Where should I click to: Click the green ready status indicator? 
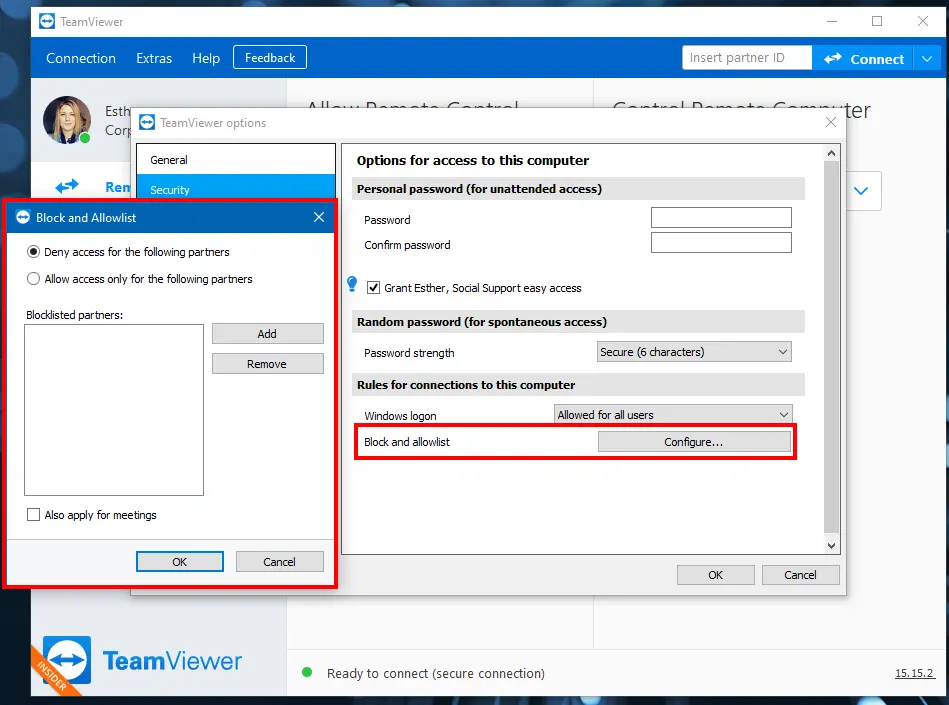coord(307,672)
